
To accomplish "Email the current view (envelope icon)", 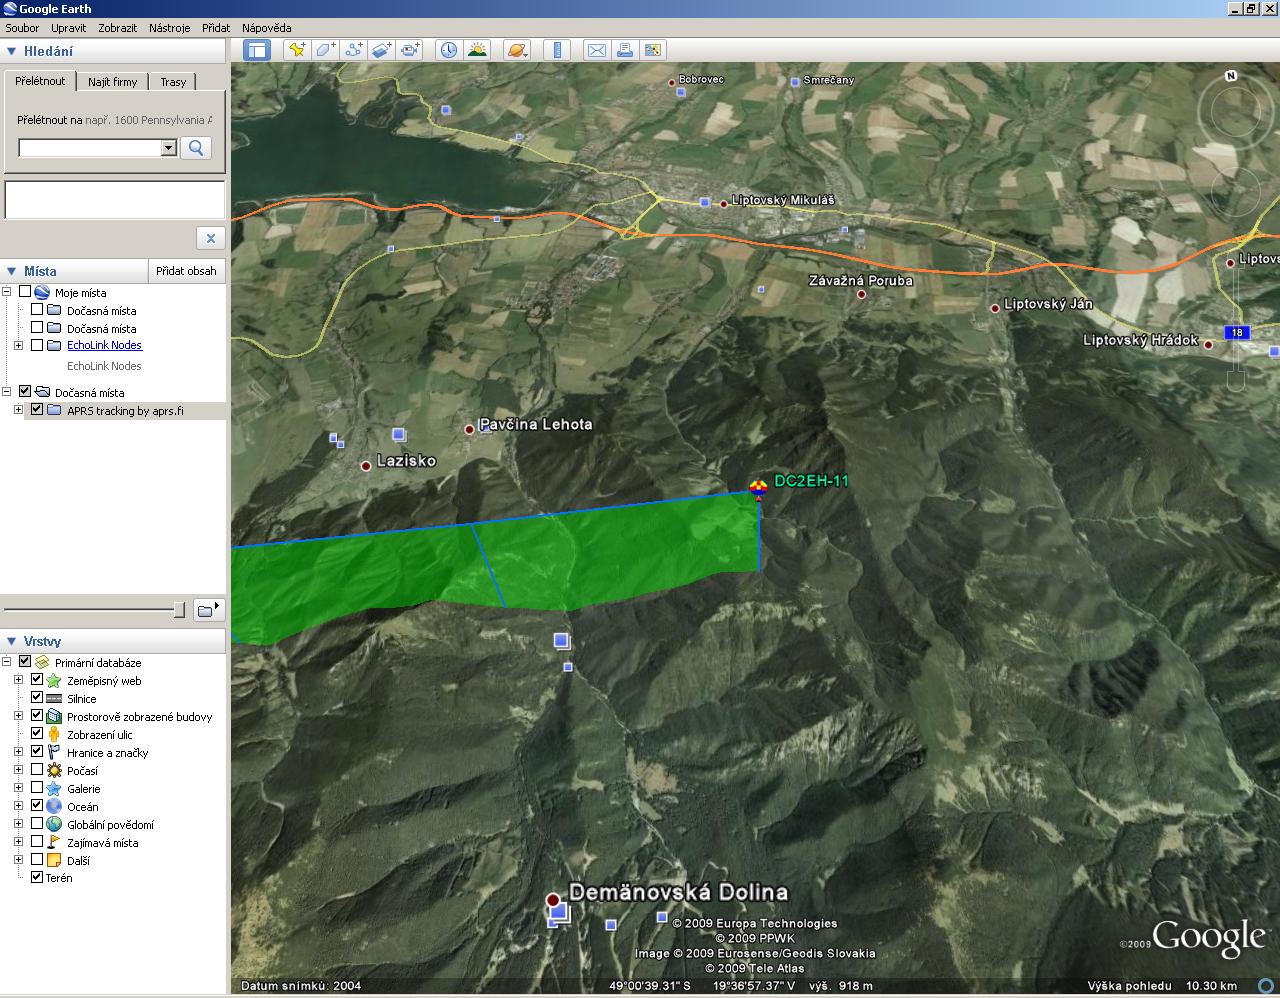I will [596, 50].
